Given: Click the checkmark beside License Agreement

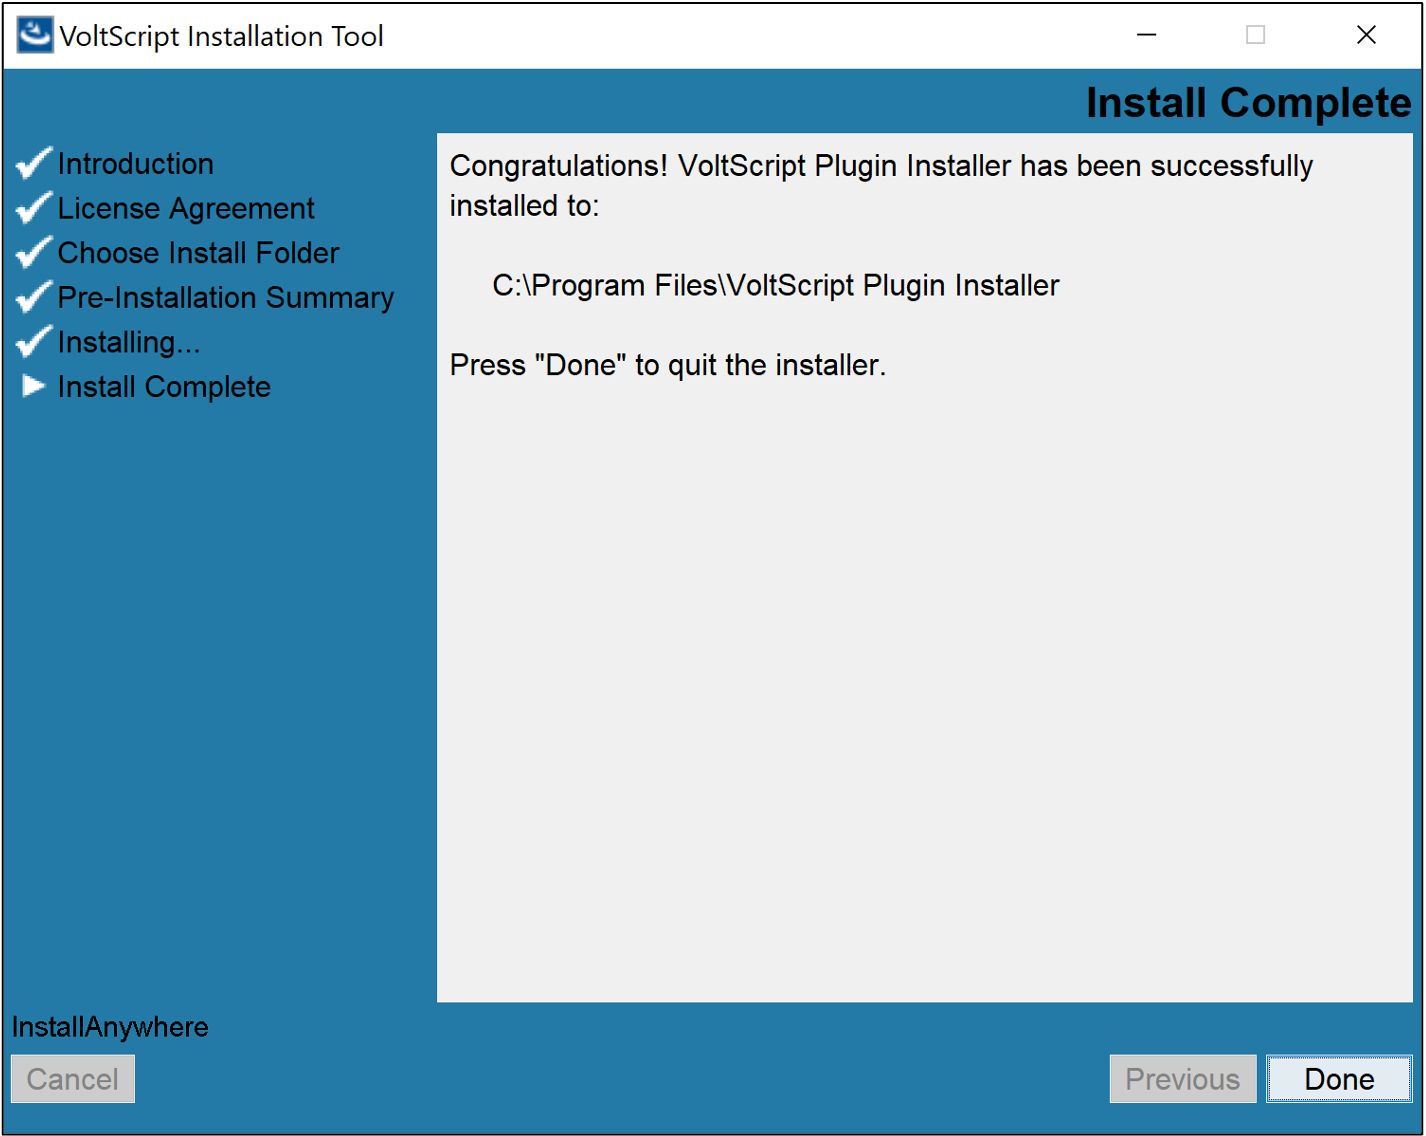Looking at the screenshot, I should (34, 208).
